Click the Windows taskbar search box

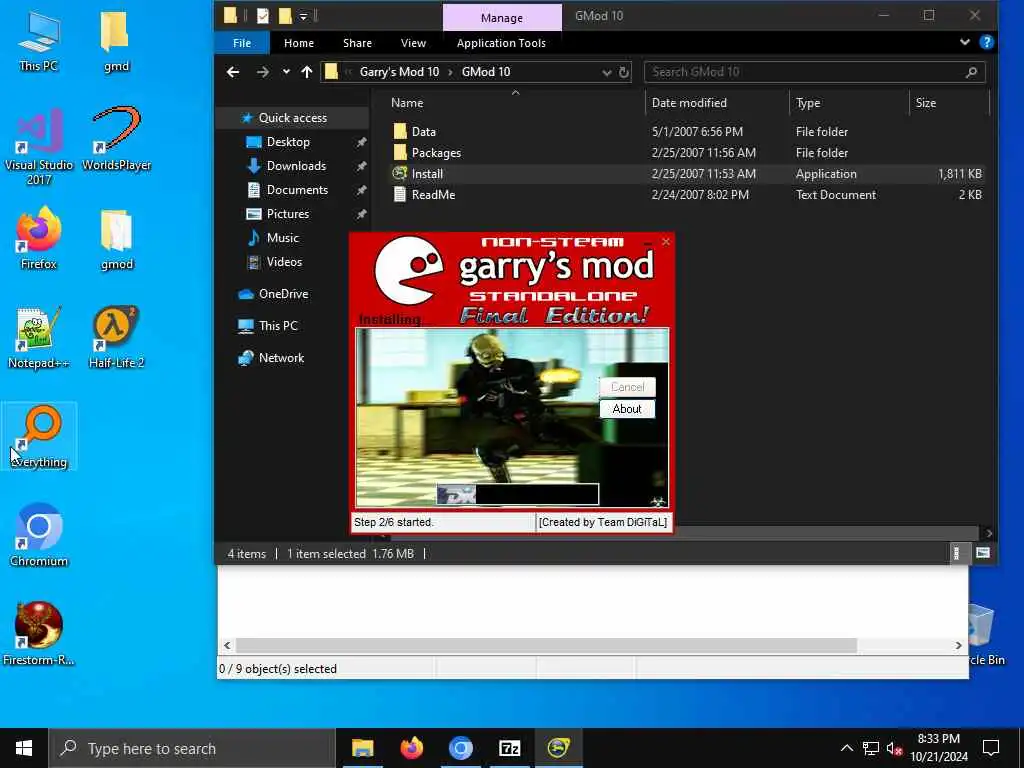[x=193, y=748]
